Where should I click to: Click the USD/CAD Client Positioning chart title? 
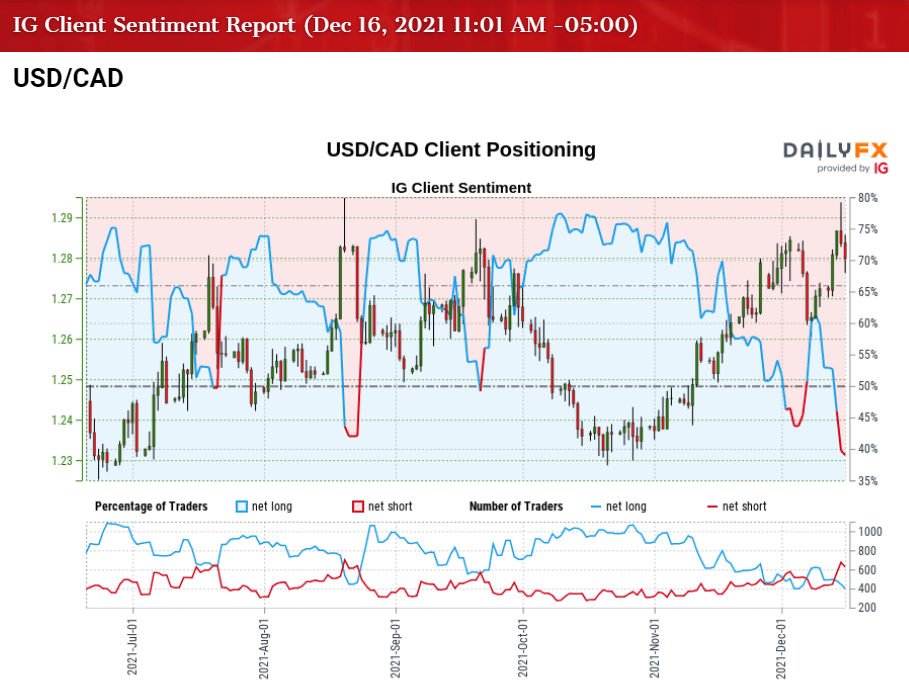click(x=461, y=150)
